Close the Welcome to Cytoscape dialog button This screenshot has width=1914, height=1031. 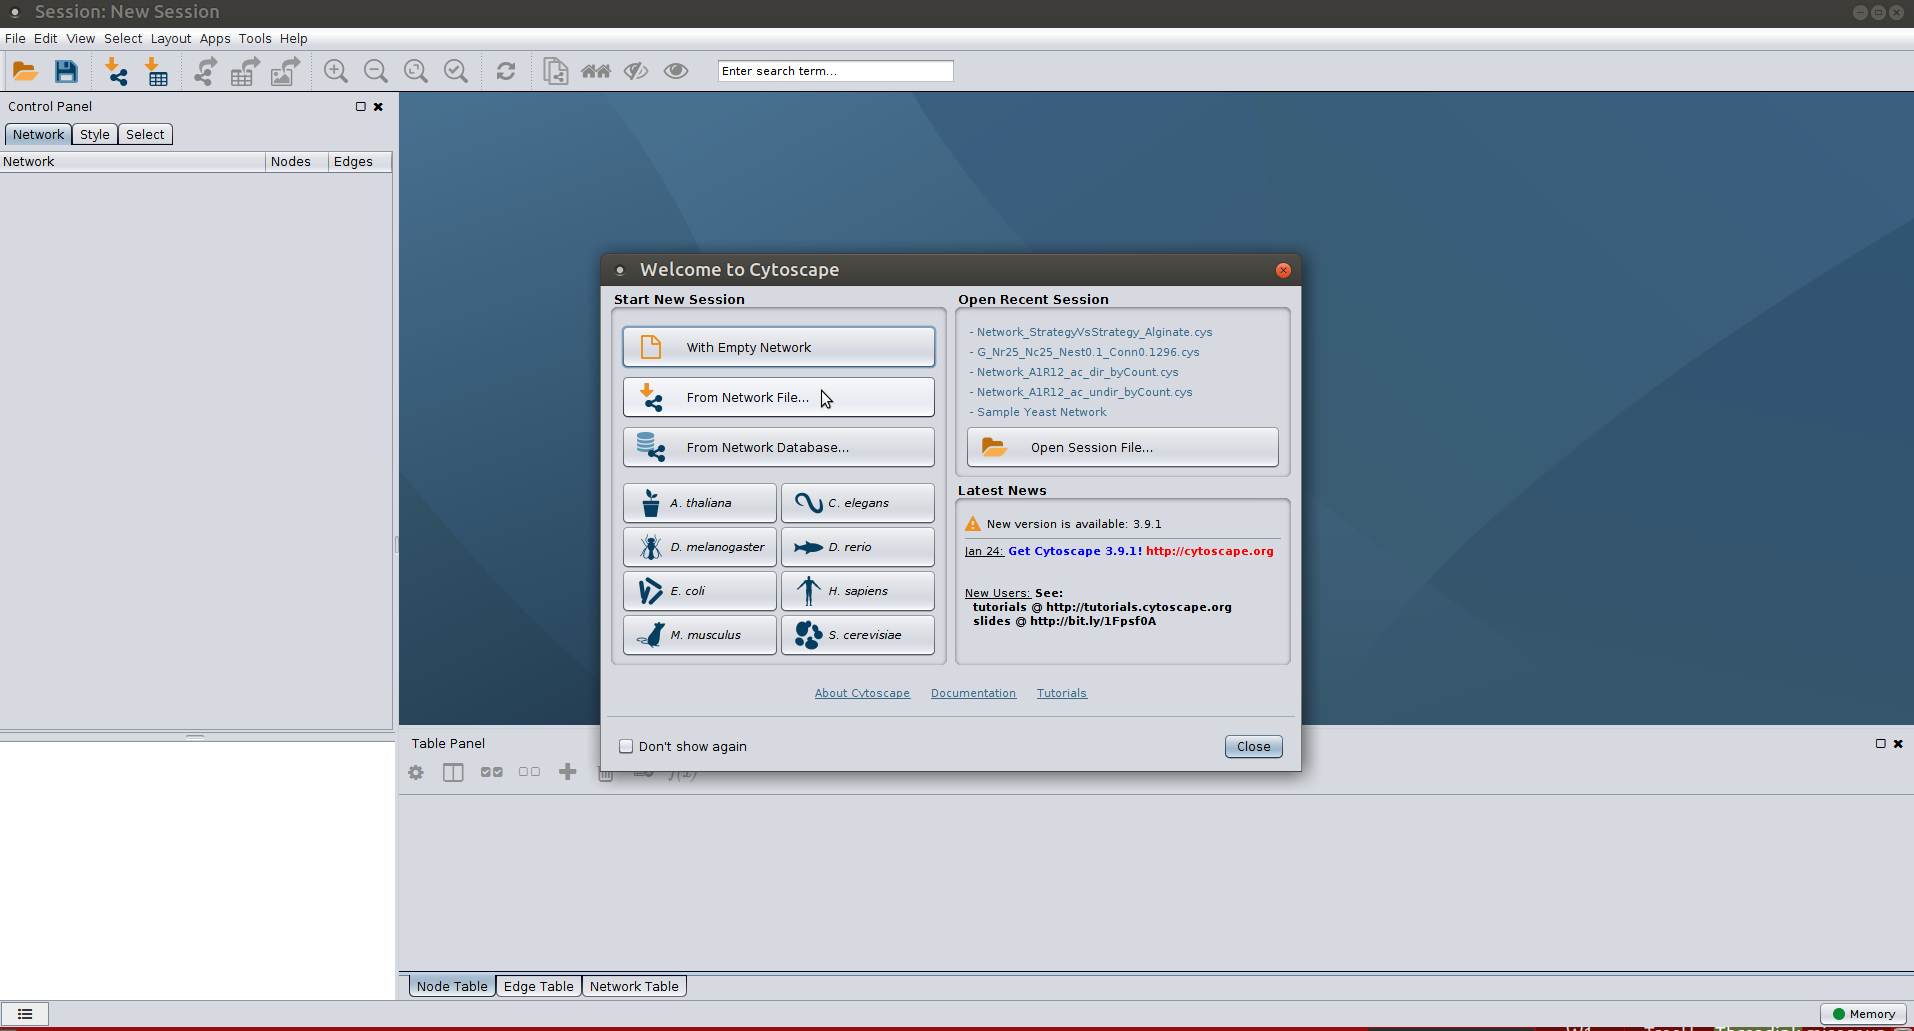click(x=1253, y=746)
